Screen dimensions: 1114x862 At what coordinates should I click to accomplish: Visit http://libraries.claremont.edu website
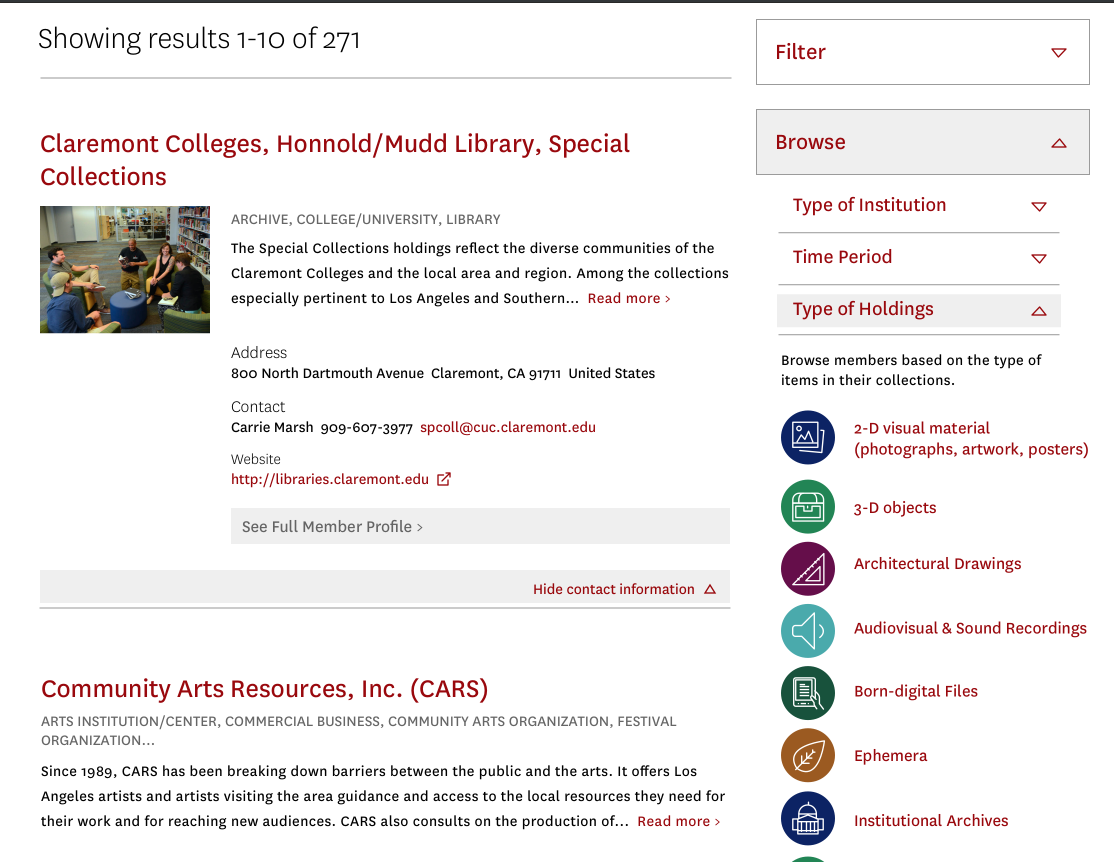330,479
